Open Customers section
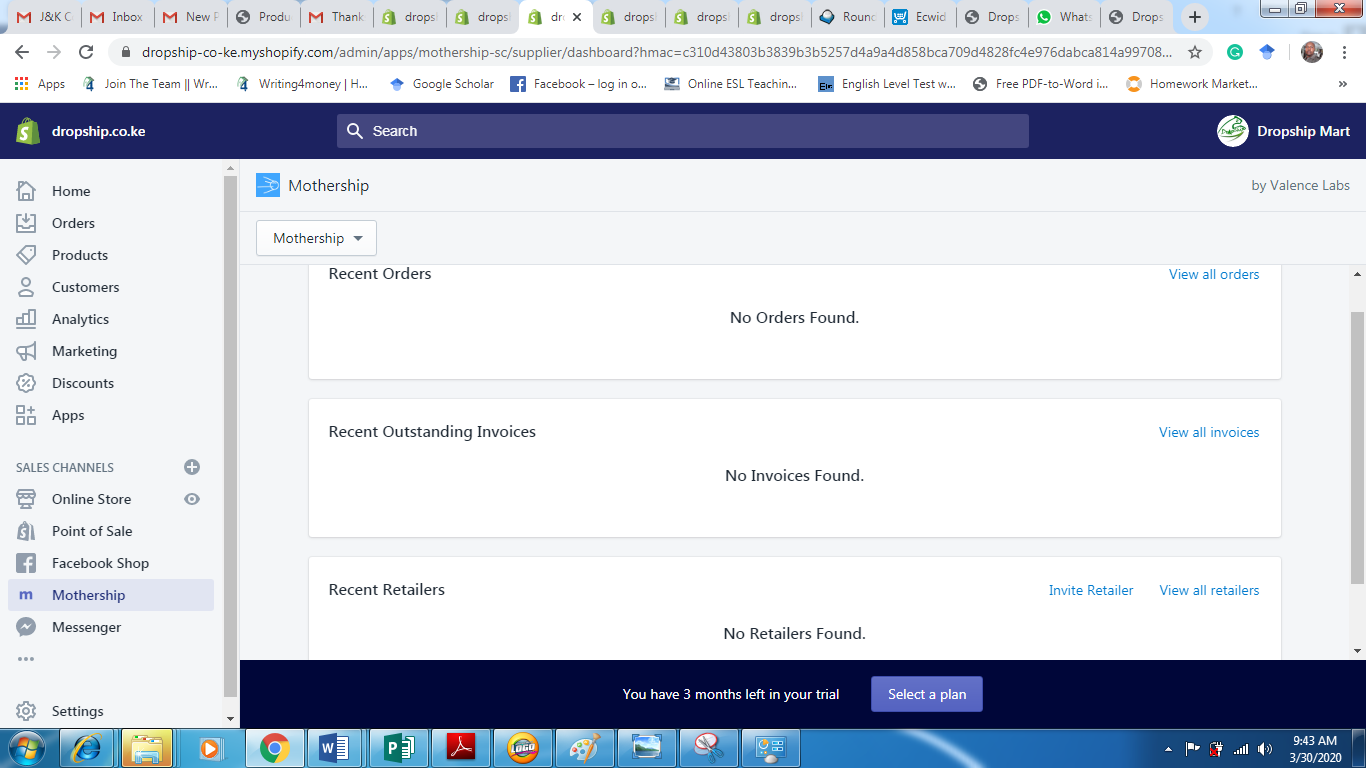This screenshot has height=768, width=1366. 85,287
